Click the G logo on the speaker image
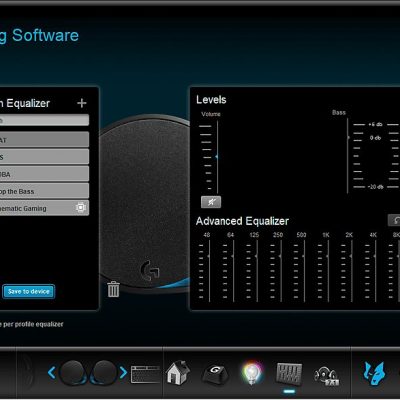 point(150,271)
